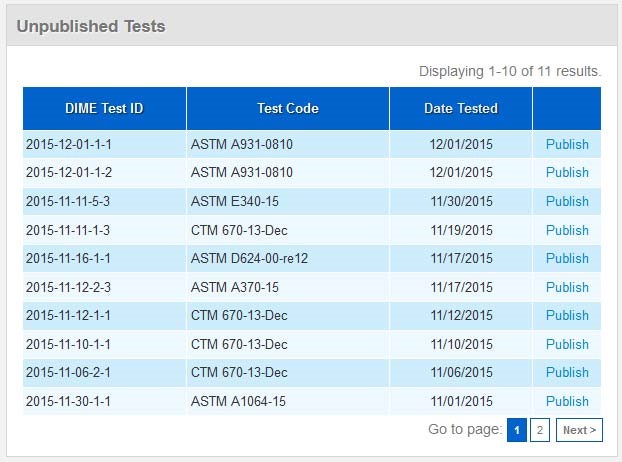
Task: Publish the ASTM A370-15 test
Action: click(567, 287)
